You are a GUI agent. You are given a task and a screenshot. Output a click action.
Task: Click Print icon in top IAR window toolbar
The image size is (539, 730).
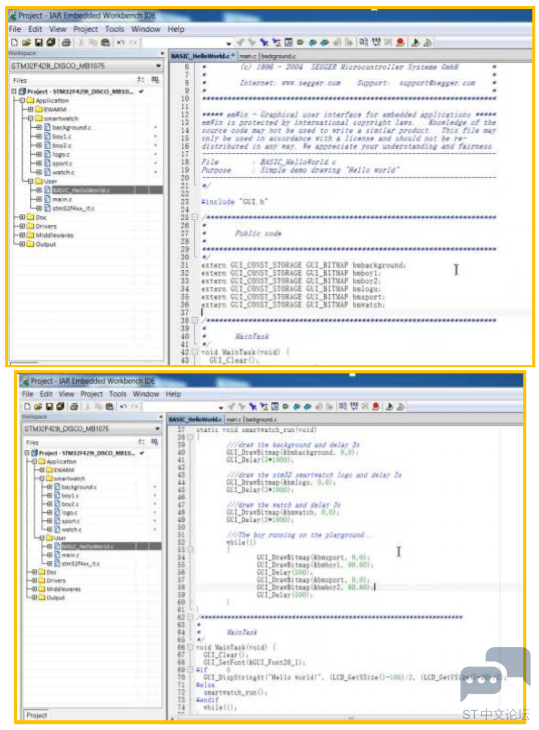coord(66,42)
